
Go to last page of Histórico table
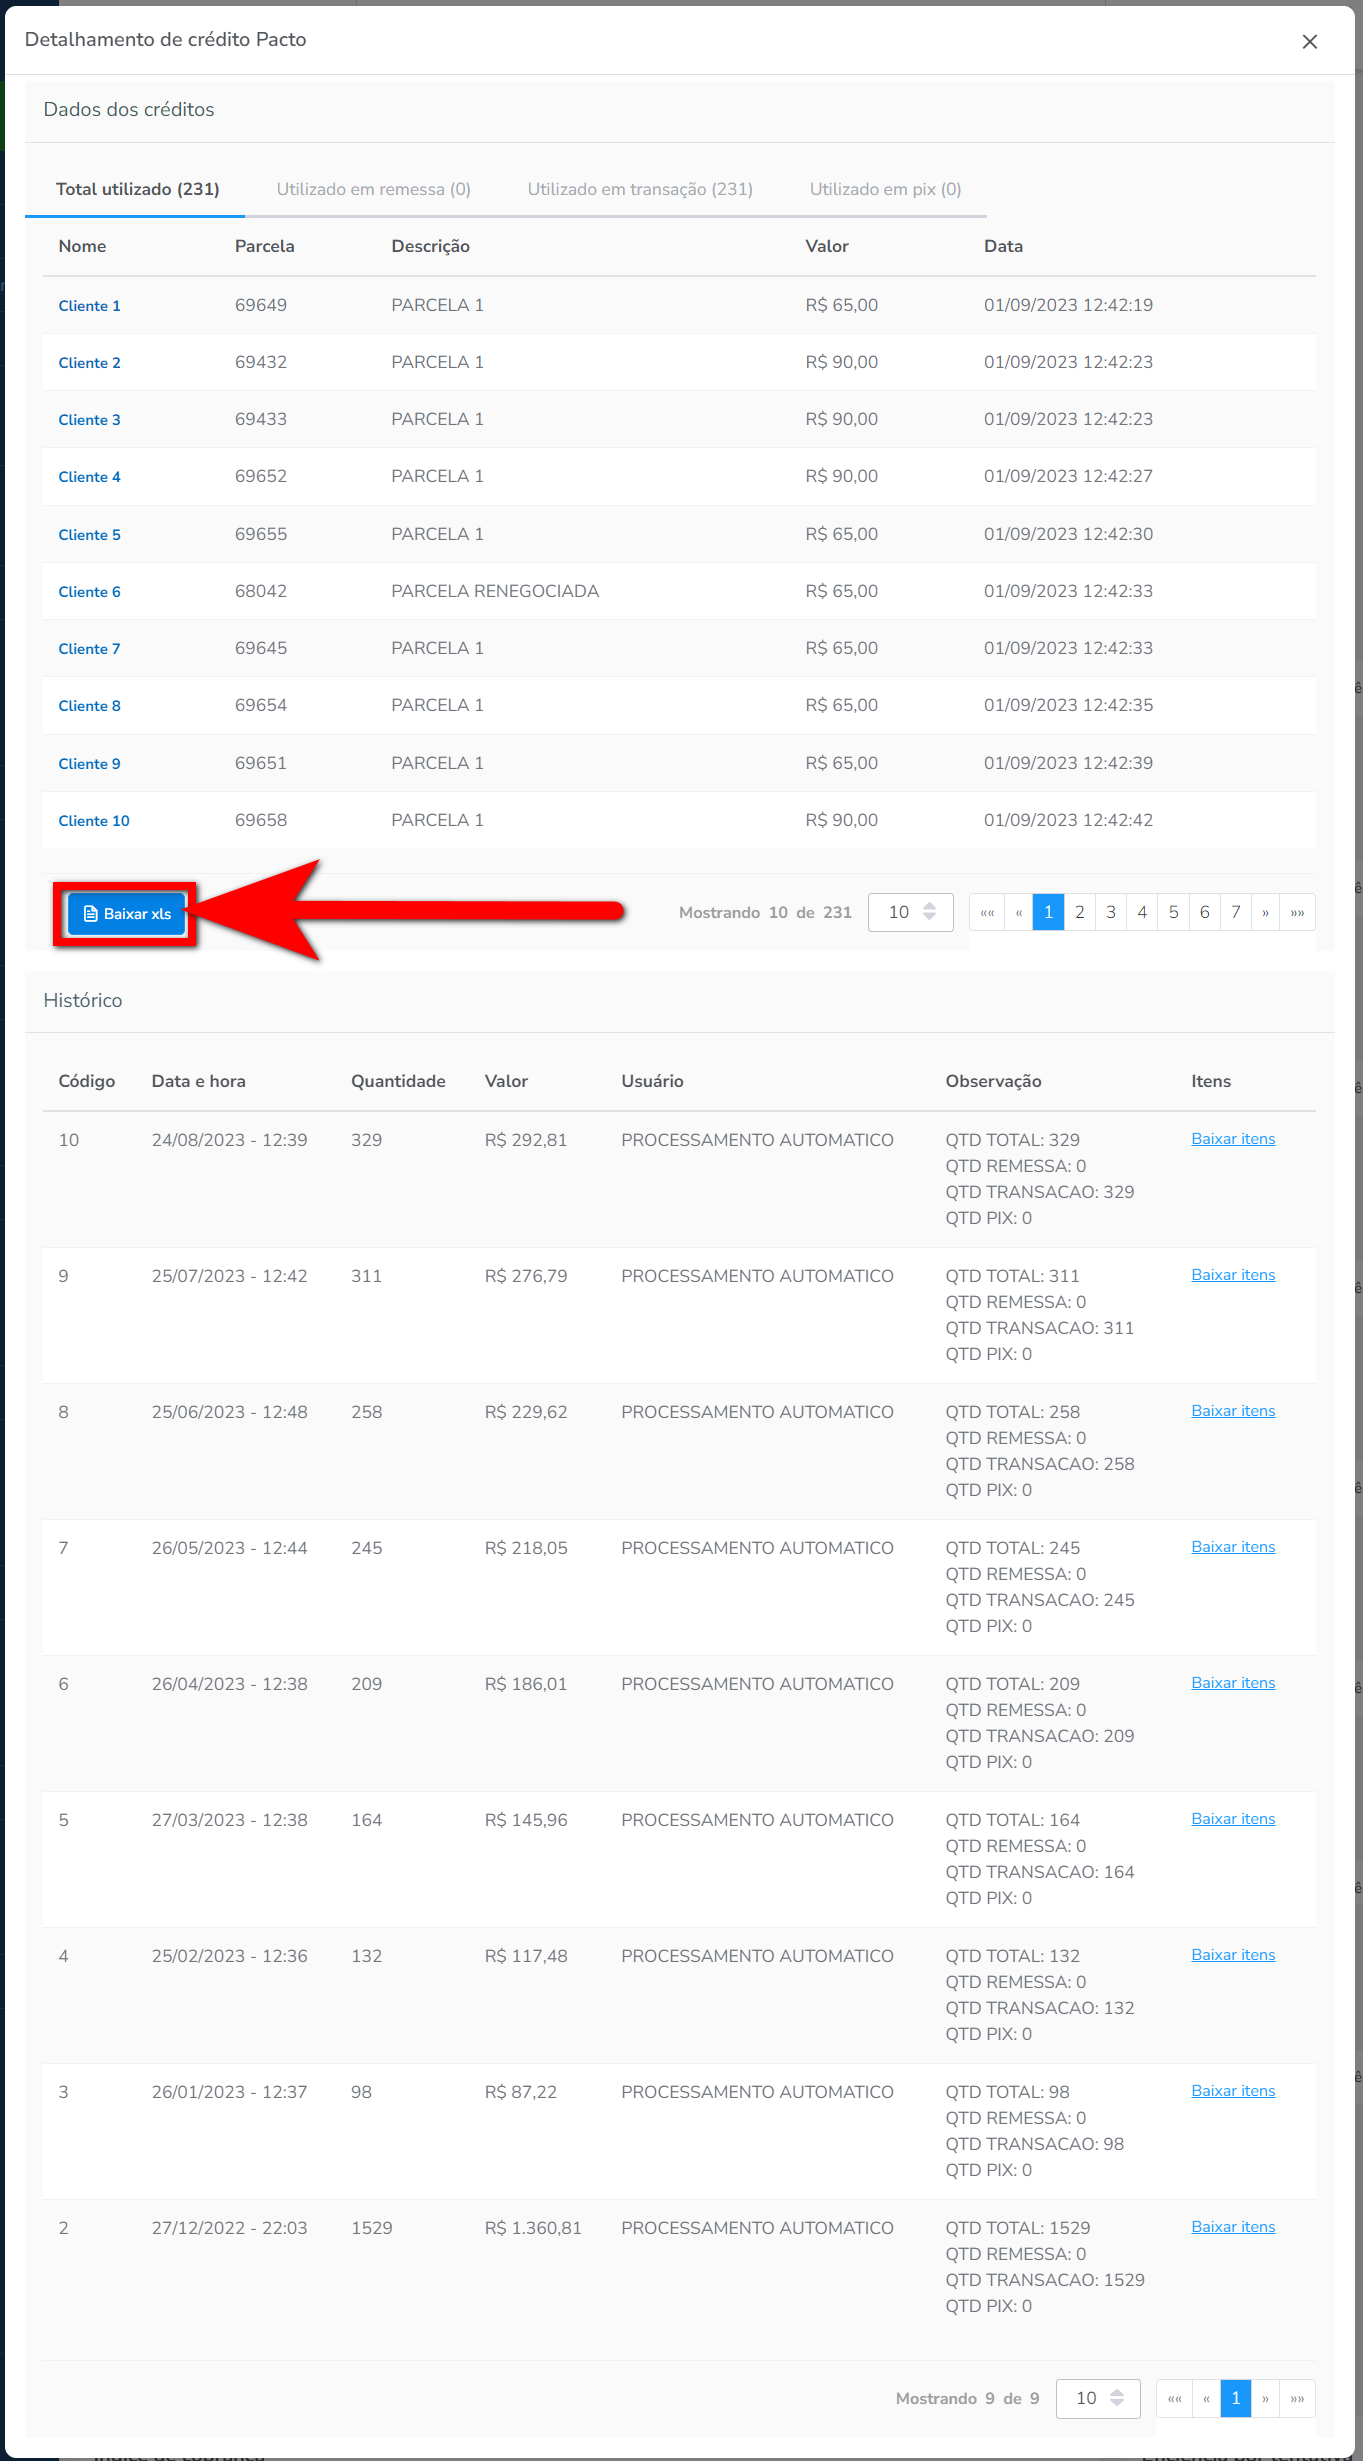pyautogui.click(x=1297, y=2398)
